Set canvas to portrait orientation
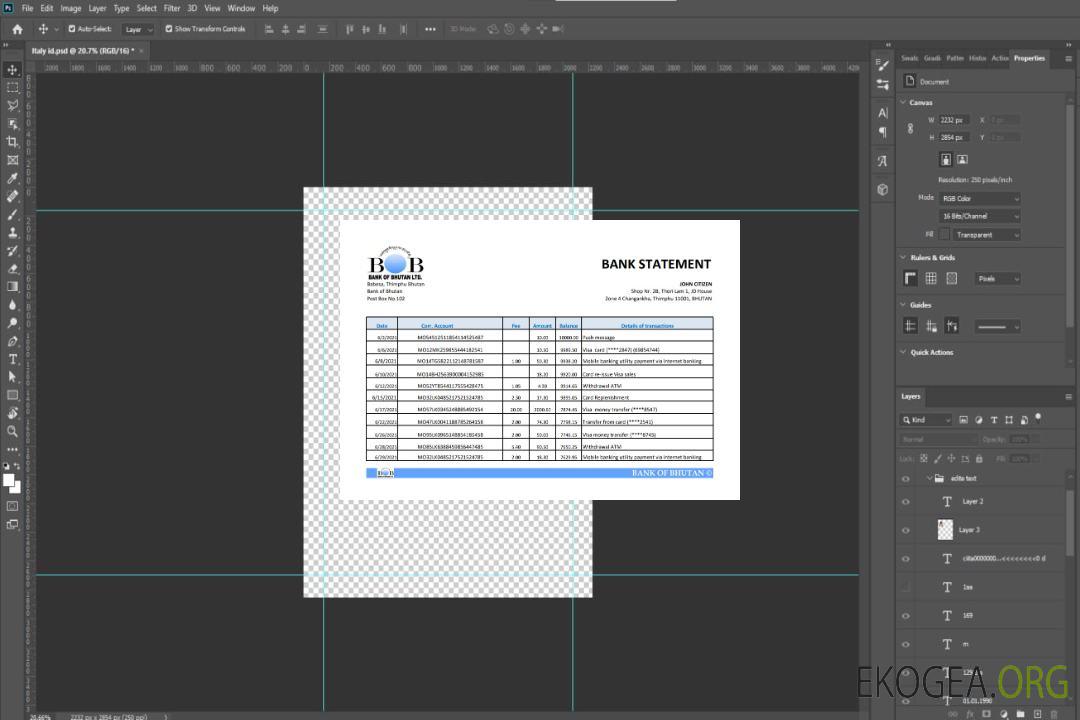 pyautogui.click(x=946, y=160)
